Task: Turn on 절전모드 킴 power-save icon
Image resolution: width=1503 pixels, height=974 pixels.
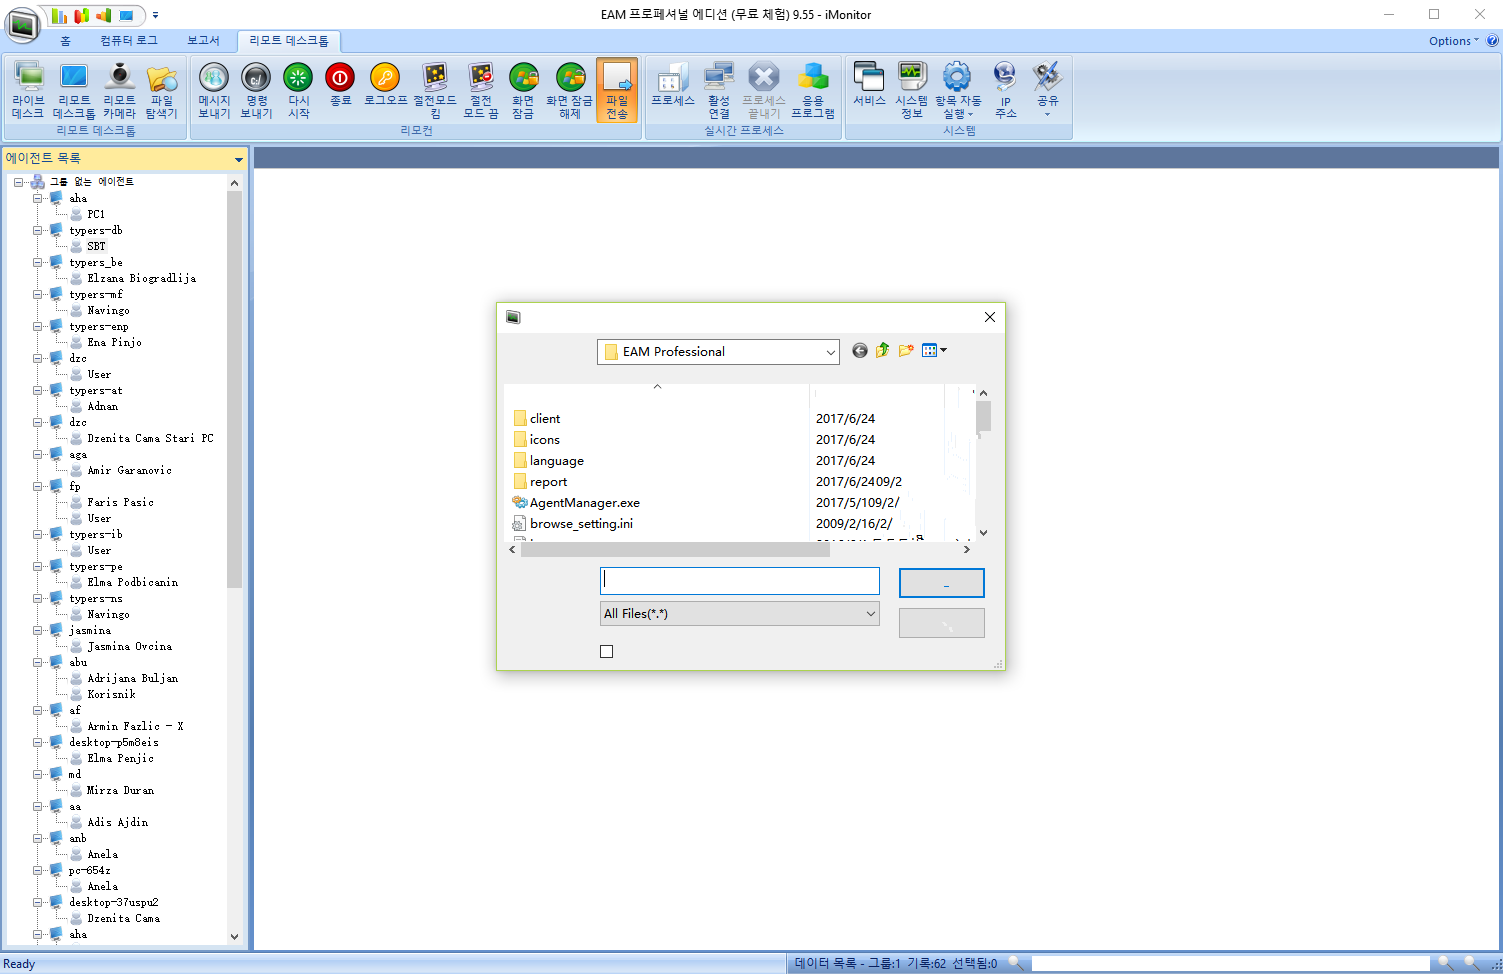Action: click(x=435, y=90)
